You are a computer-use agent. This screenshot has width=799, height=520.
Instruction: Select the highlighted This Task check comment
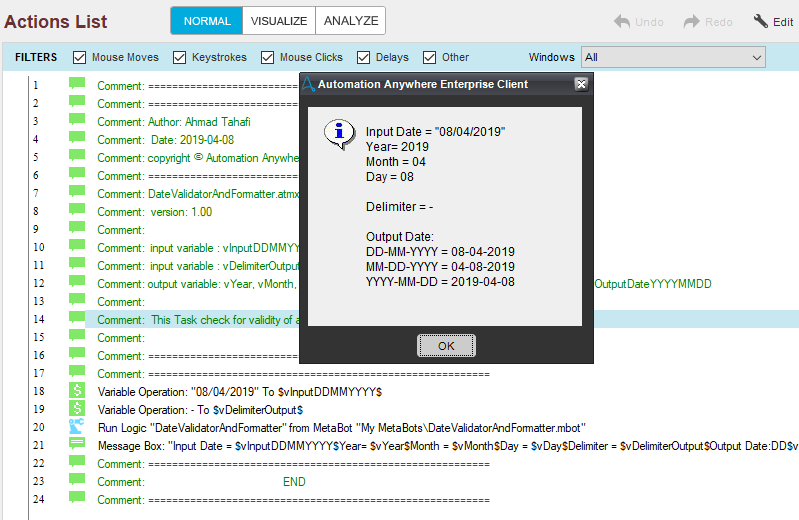[198, 320]
